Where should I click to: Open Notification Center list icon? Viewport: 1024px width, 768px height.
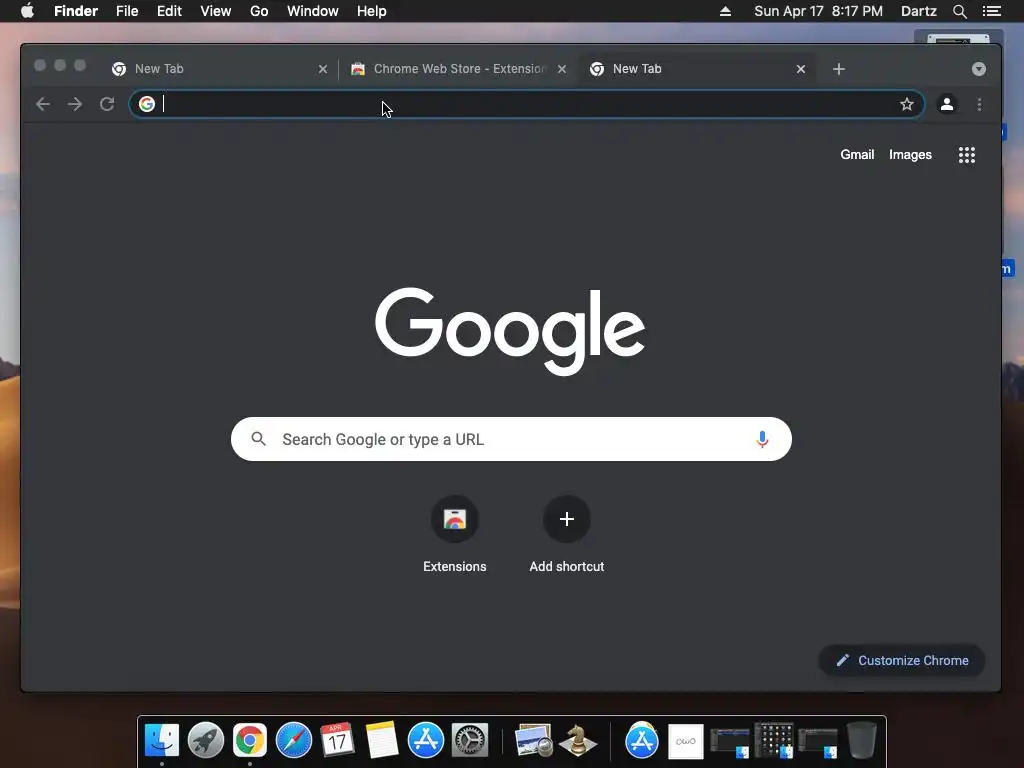991,11
